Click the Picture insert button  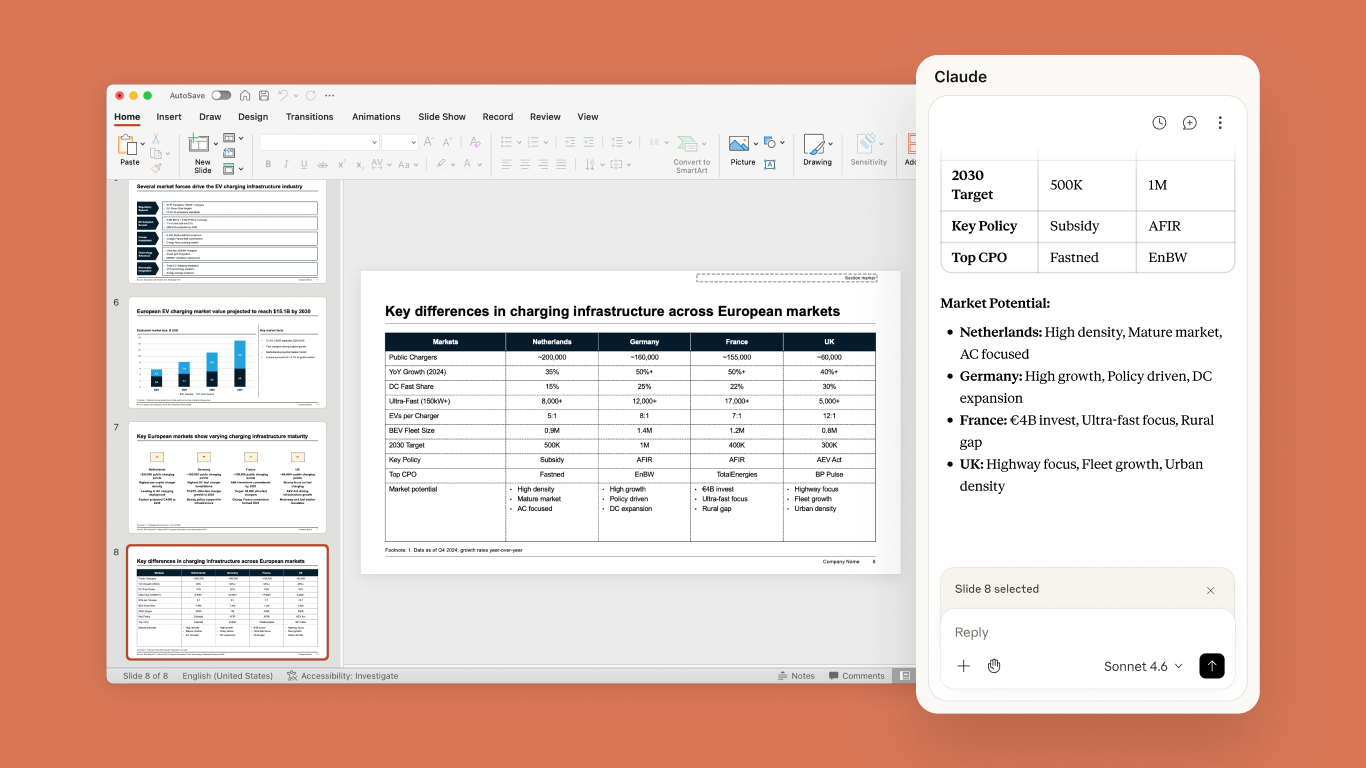[742, 150]
